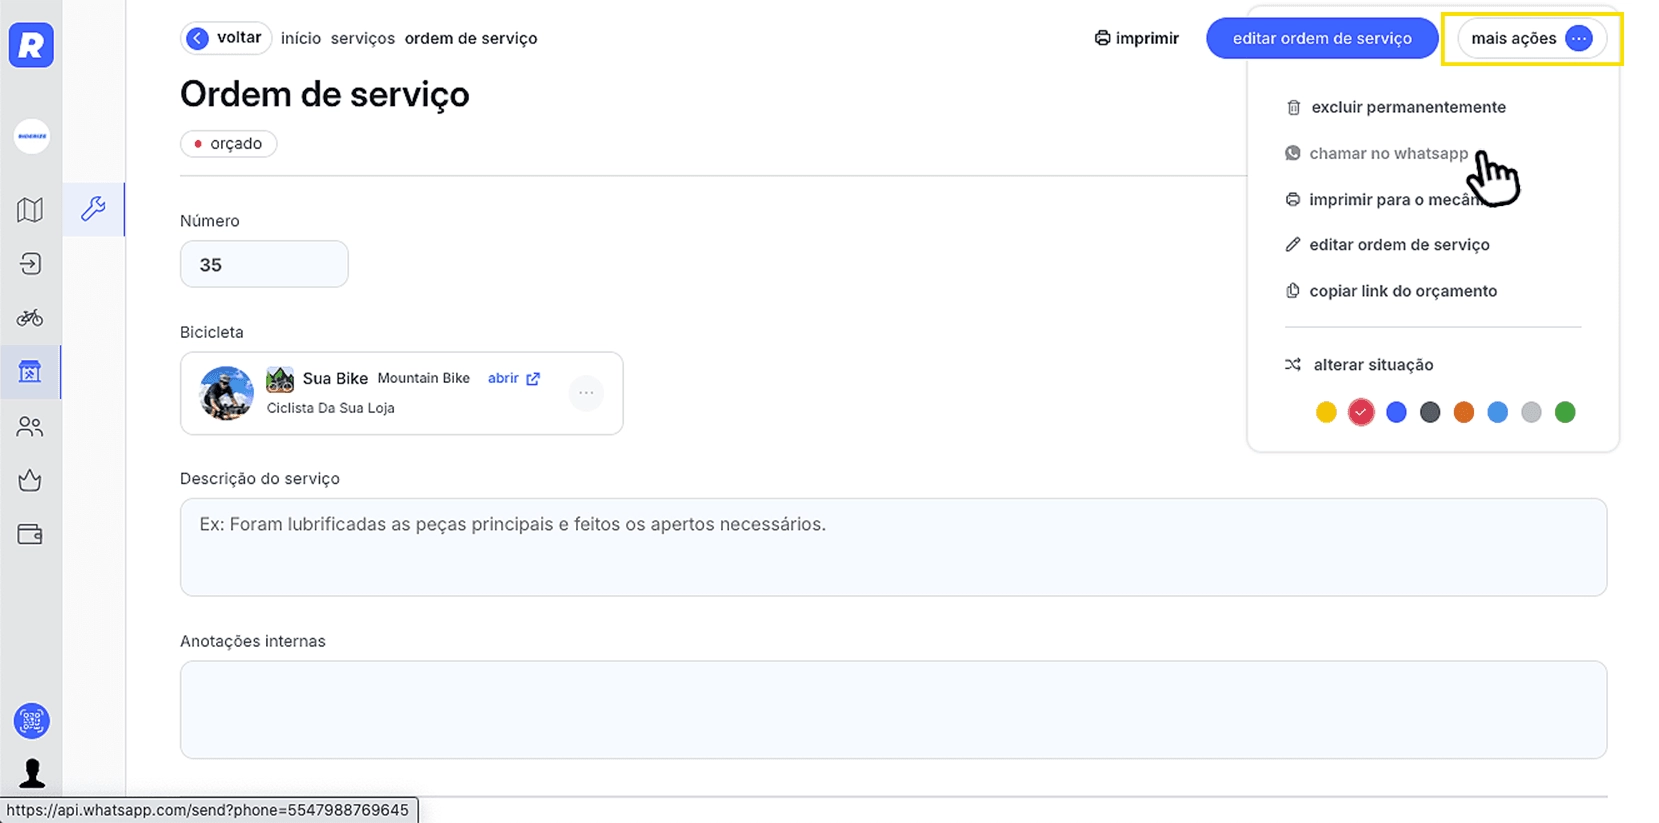
Task: Click the Número field showing 35
Action: pyautogui.click(x=264, y=264)
